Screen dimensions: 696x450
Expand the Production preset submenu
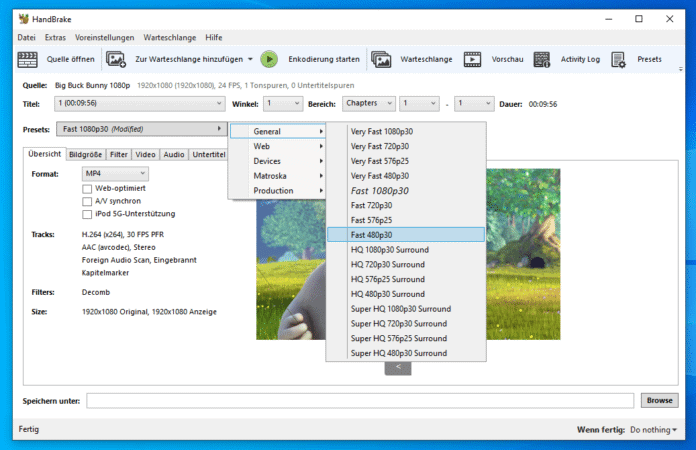pos(278,190)
